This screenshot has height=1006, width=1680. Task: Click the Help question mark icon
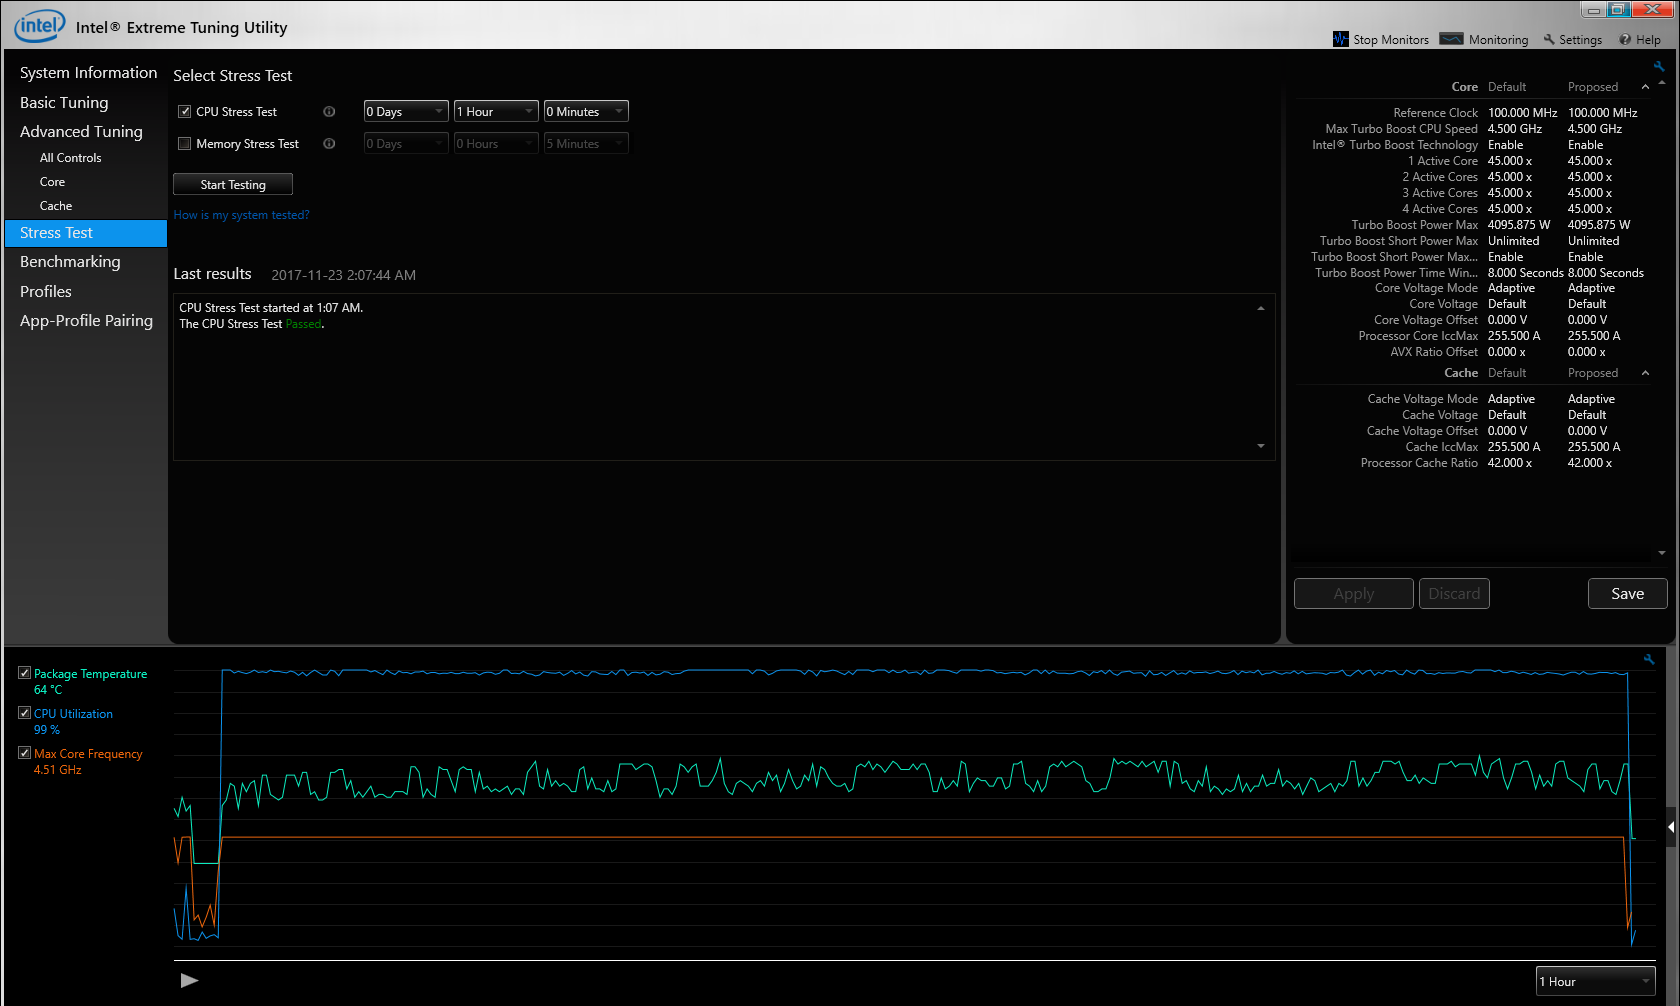(1625, 40)
